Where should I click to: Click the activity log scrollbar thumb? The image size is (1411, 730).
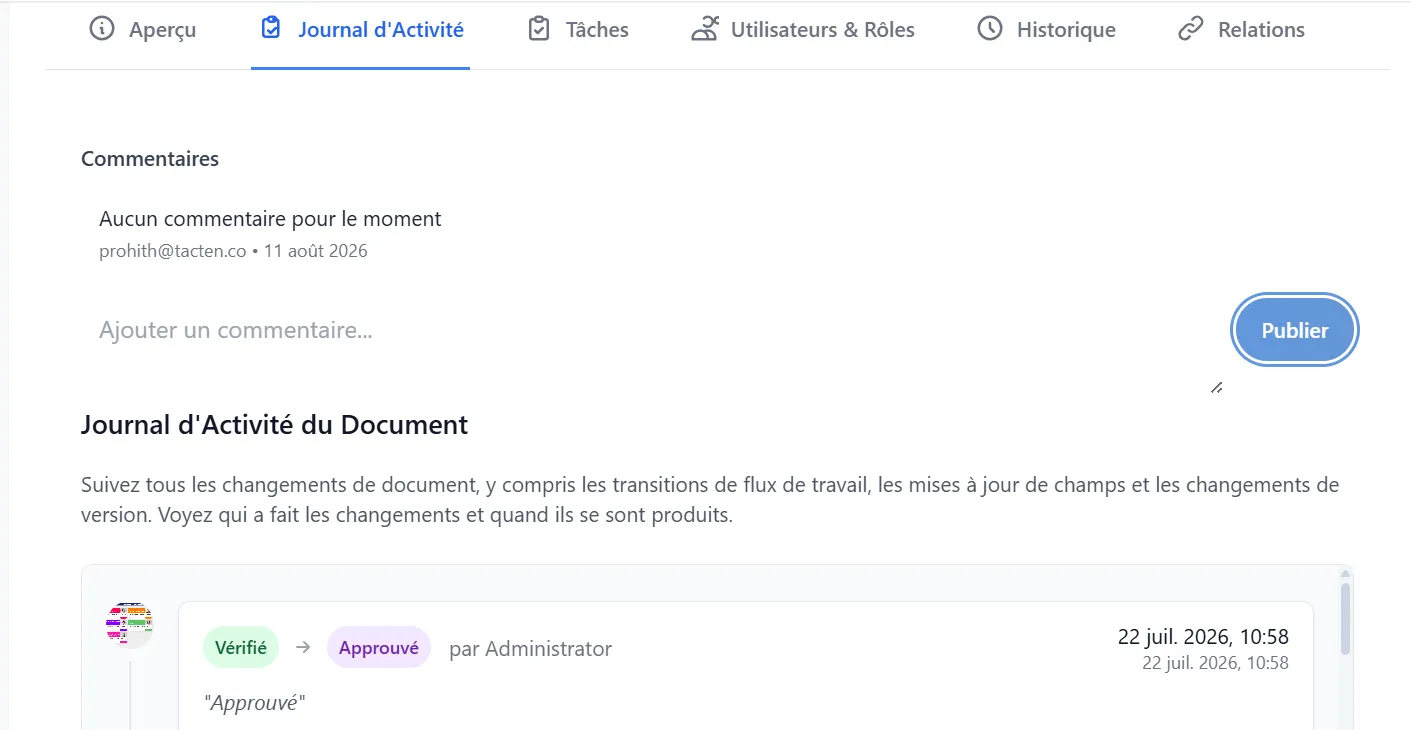pyautogui.click(x=1345, y=620)
